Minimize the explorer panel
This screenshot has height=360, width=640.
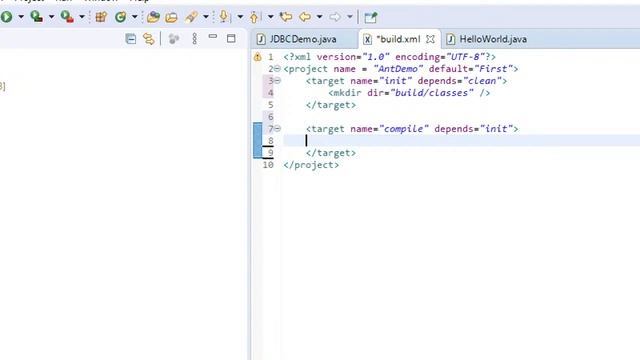[x=213, y=37]
